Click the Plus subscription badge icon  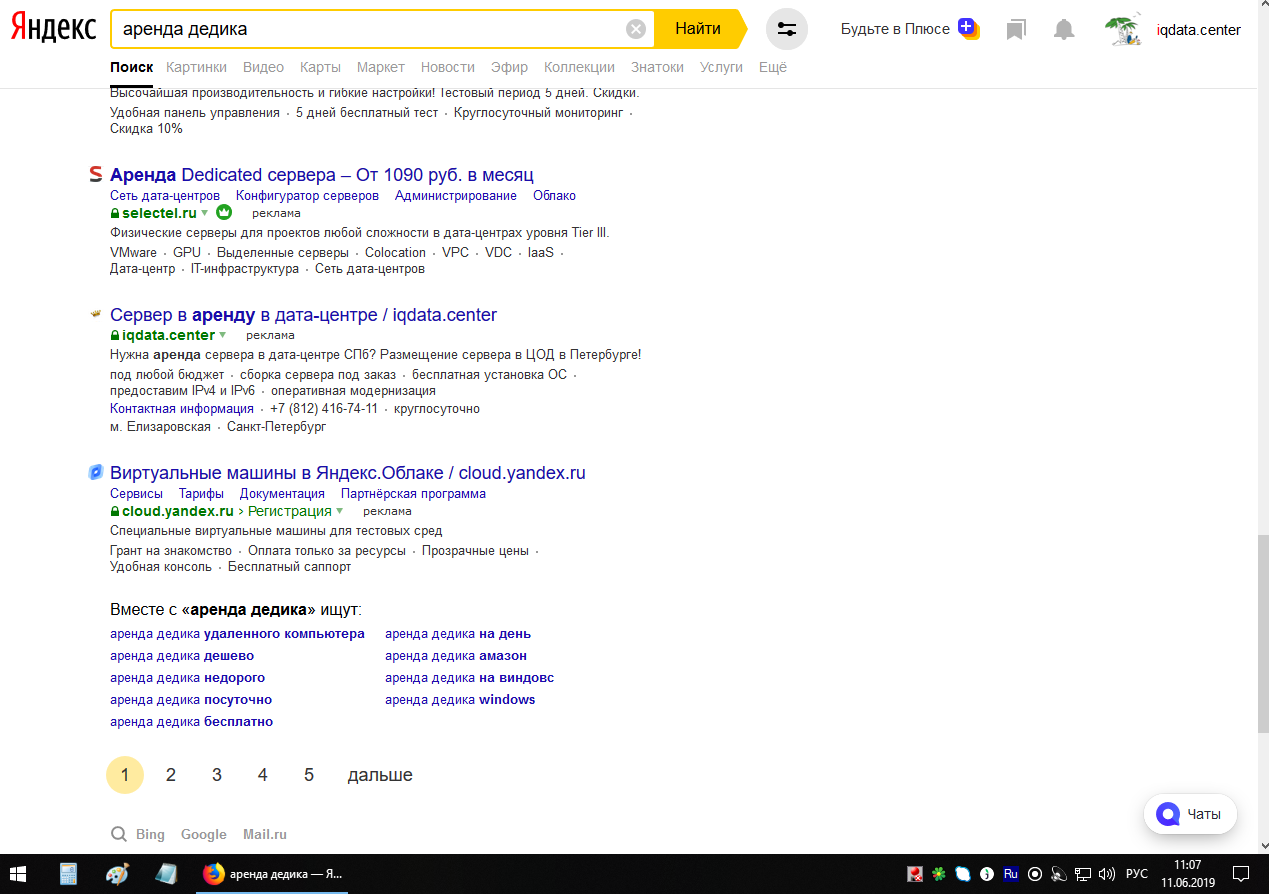tap(967, 28)
